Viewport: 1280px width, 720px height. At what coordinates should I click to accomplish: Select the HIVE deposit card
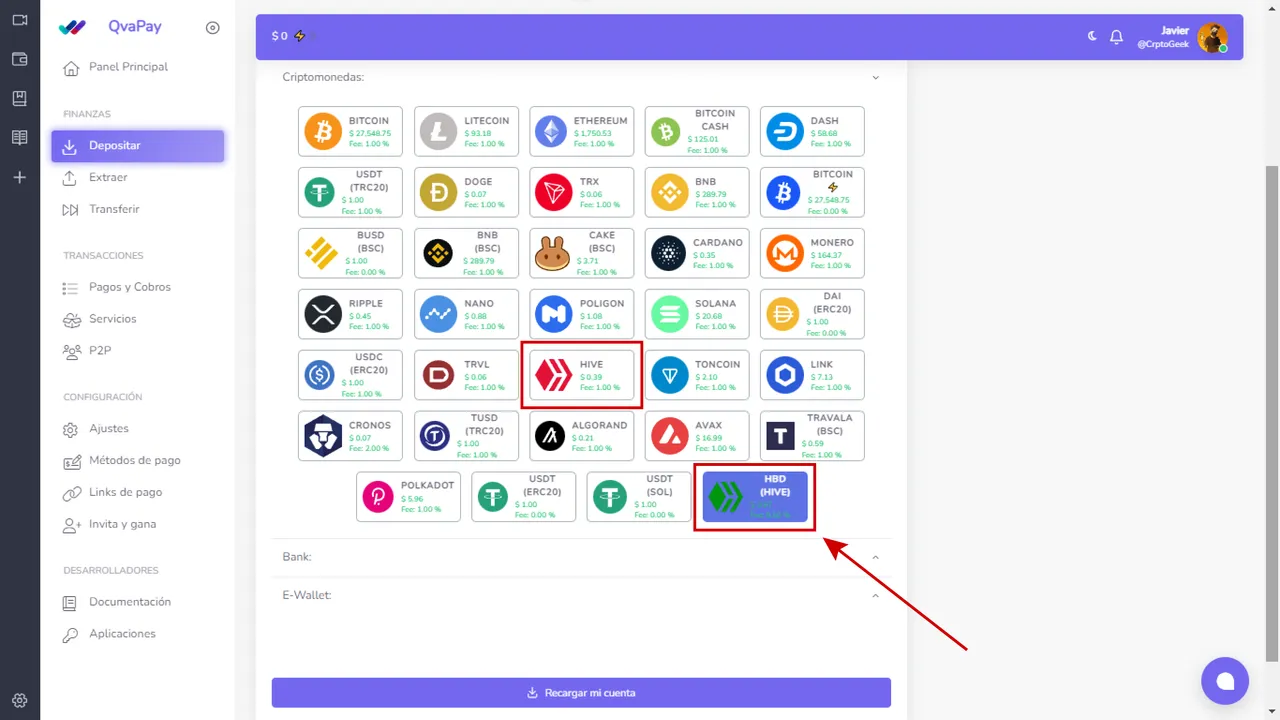click(581, 375)
